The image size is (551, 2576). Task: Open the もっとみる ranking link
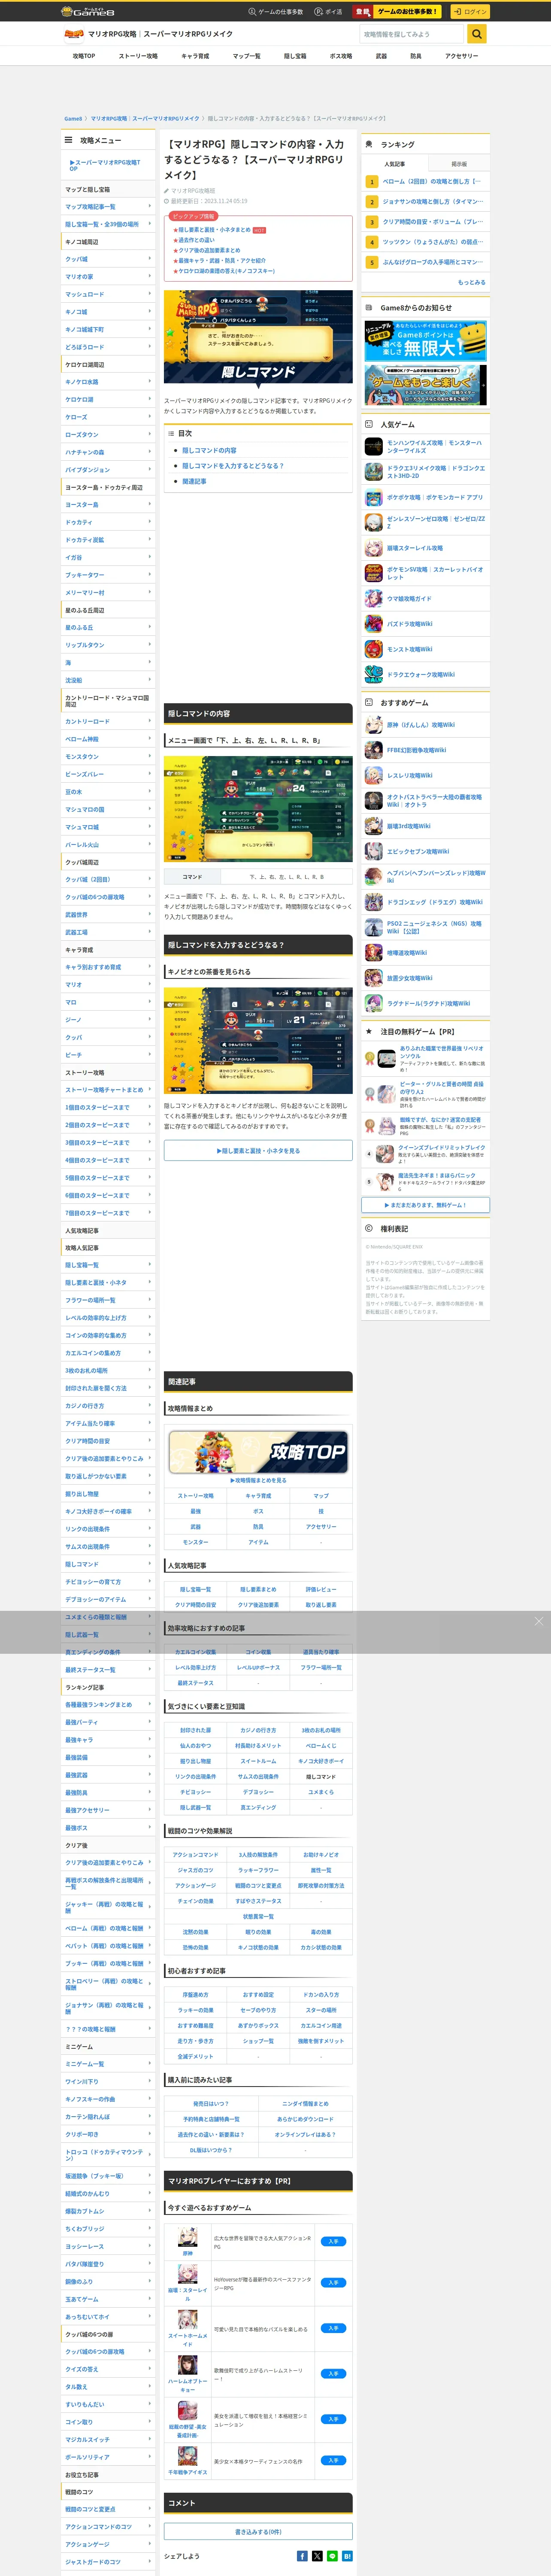point(472,282)
